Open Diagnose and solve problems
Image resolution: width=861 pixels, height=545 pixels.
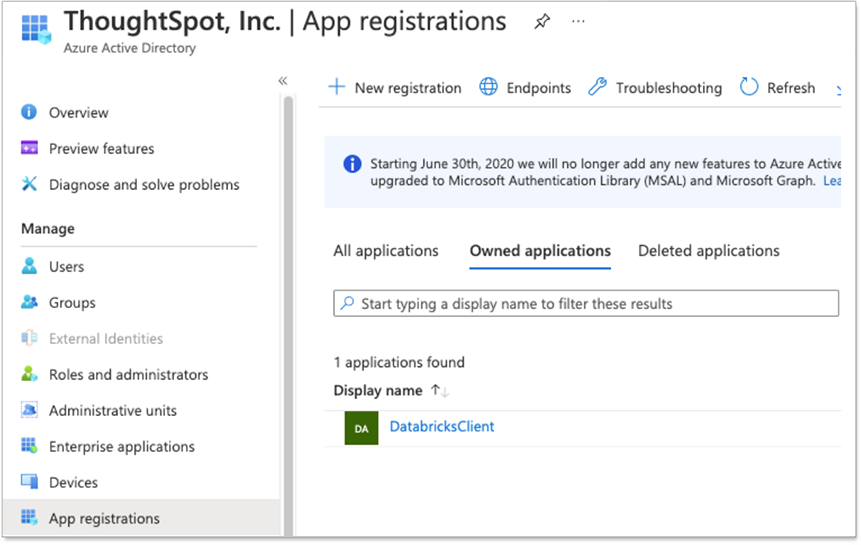144,185
